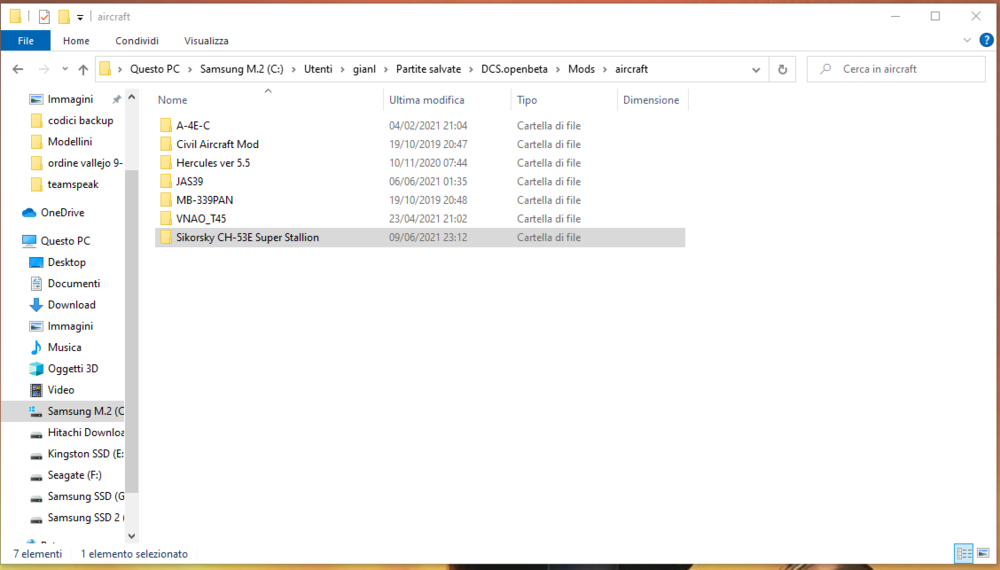Select the Hercules ver 5.5 folder
The image size is (1000, 570).
tap(420, 163)
